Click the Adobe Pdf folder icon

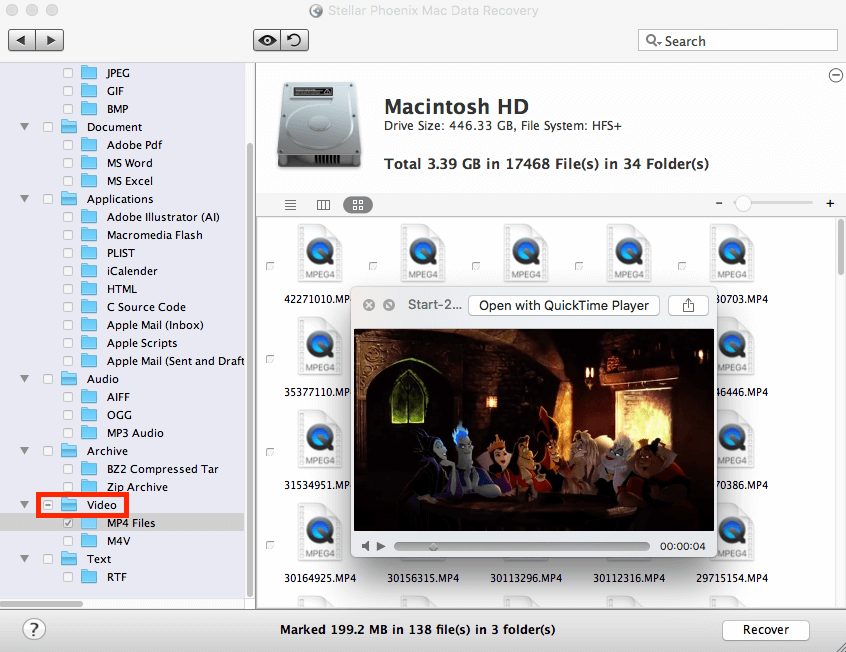[89, 145]
